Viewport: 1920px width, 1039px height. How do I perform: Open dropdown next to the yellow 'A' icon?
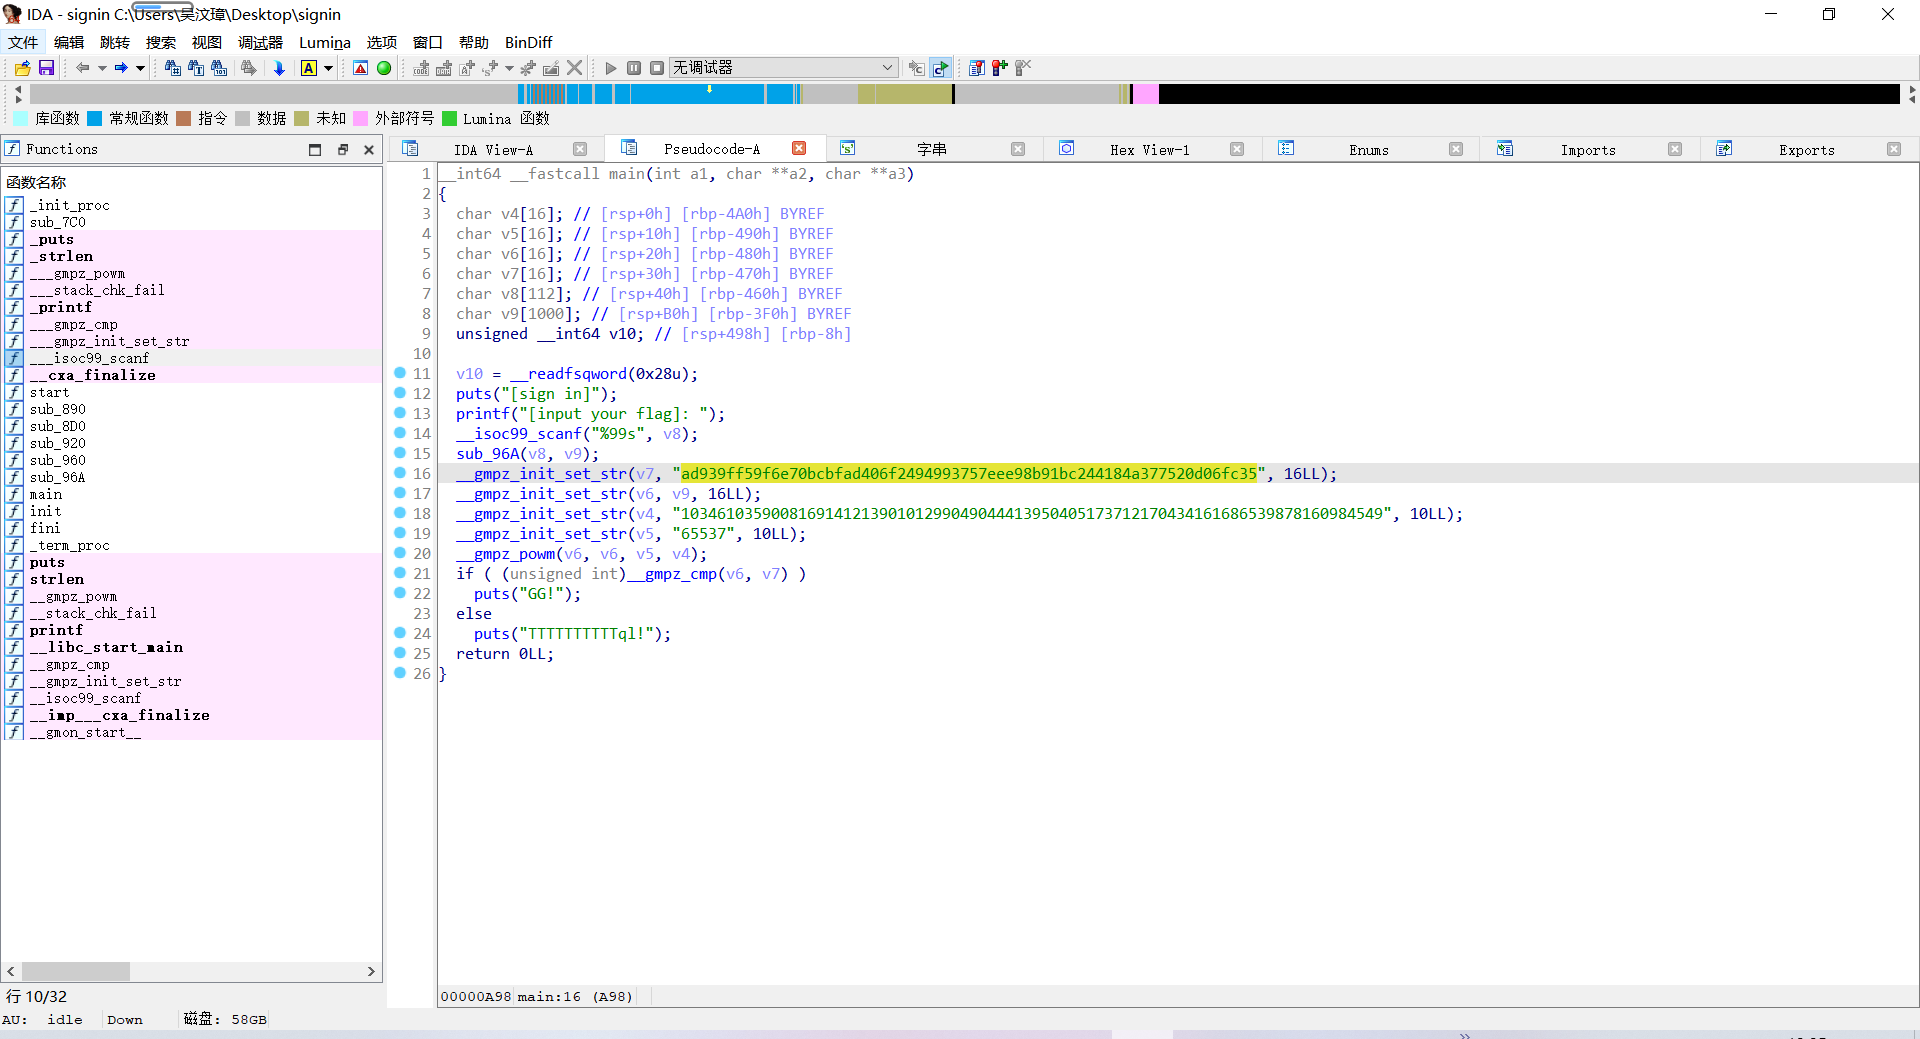pyautogui.click(x=328, y=68)
